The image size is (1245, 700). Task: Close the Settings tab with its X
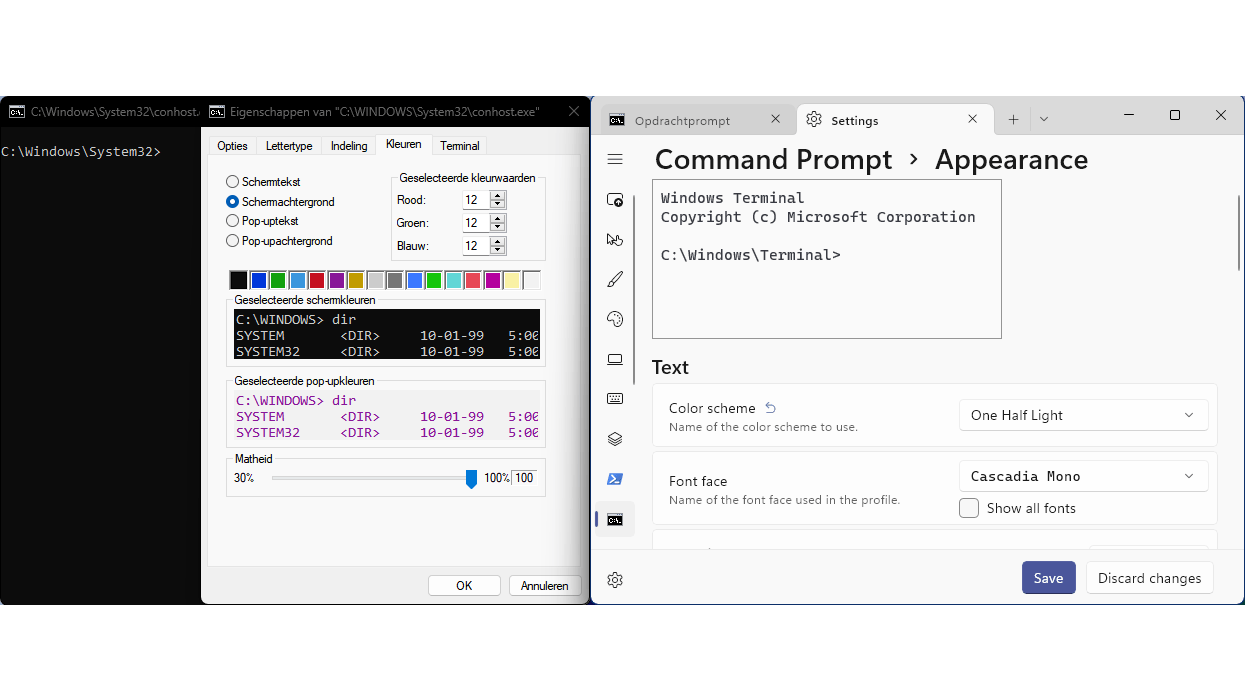(973, 119)
